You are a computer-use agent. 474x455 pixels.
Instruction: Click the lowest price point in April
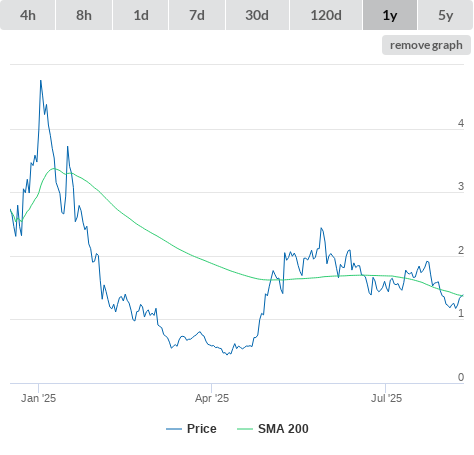pos(227,354)
